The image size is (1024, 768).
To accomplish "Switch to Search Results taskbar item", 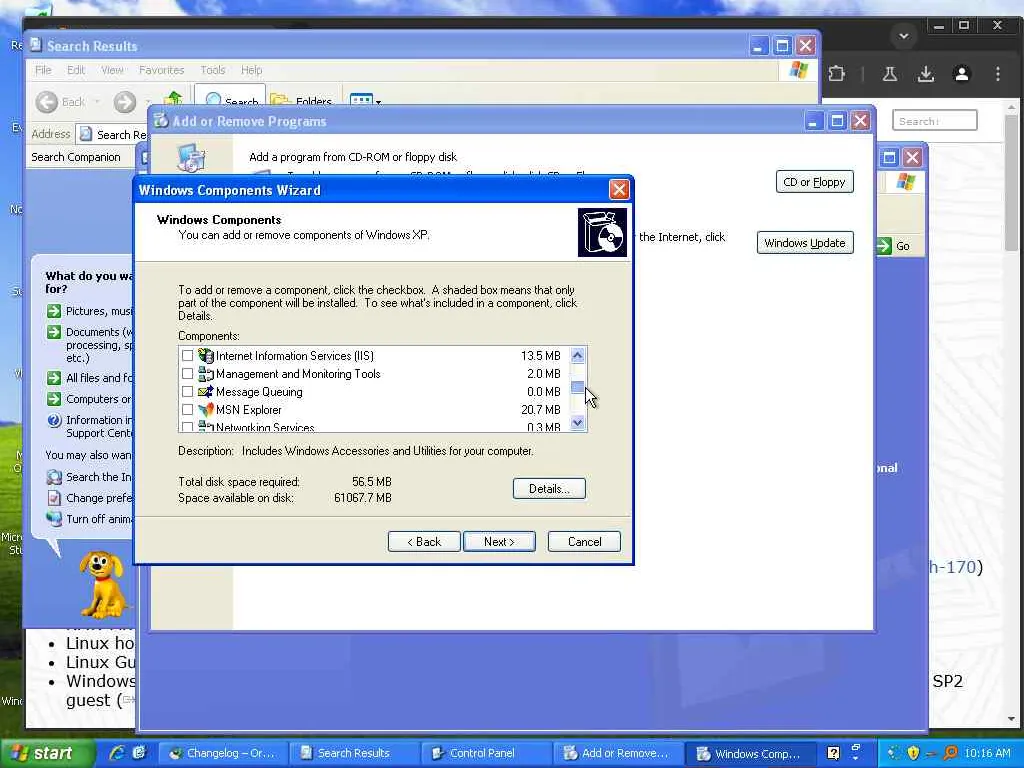I will pyautogui.click(x=353, y=754).
